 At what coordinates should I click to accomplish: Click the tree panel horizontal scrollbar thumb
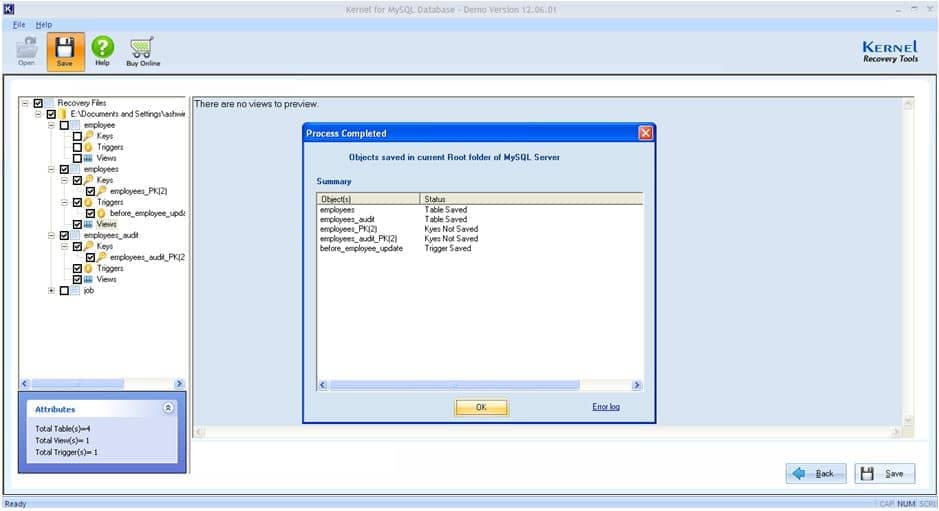pos(78,383)
